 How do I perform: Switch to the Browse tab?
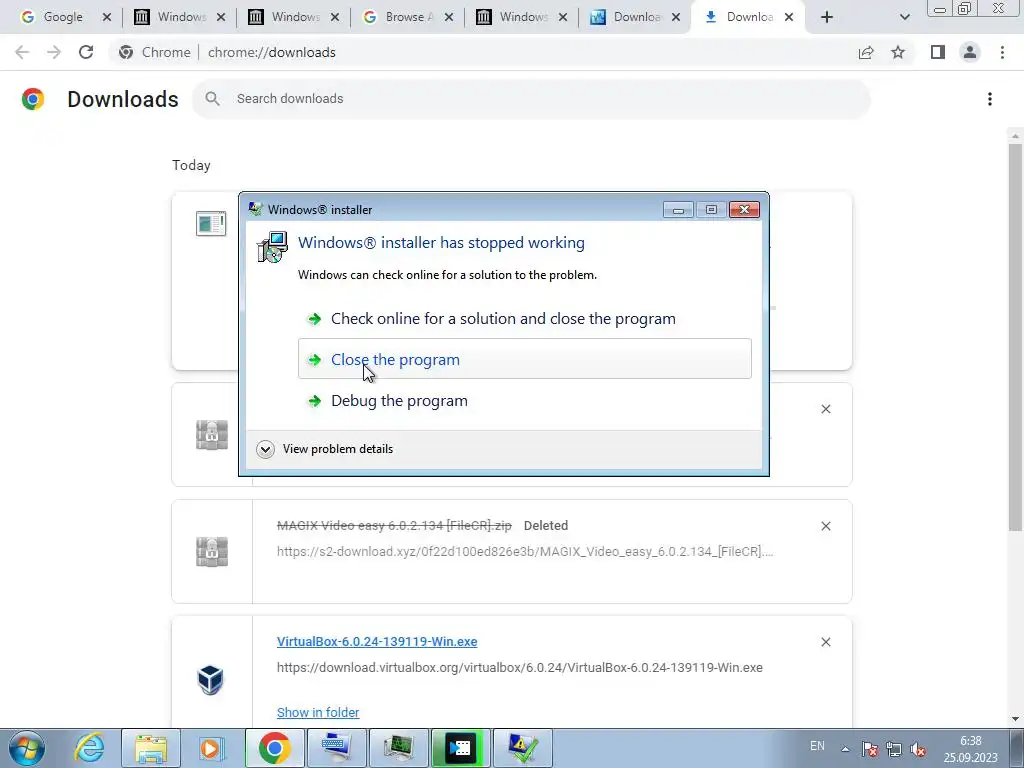point(406,17)
